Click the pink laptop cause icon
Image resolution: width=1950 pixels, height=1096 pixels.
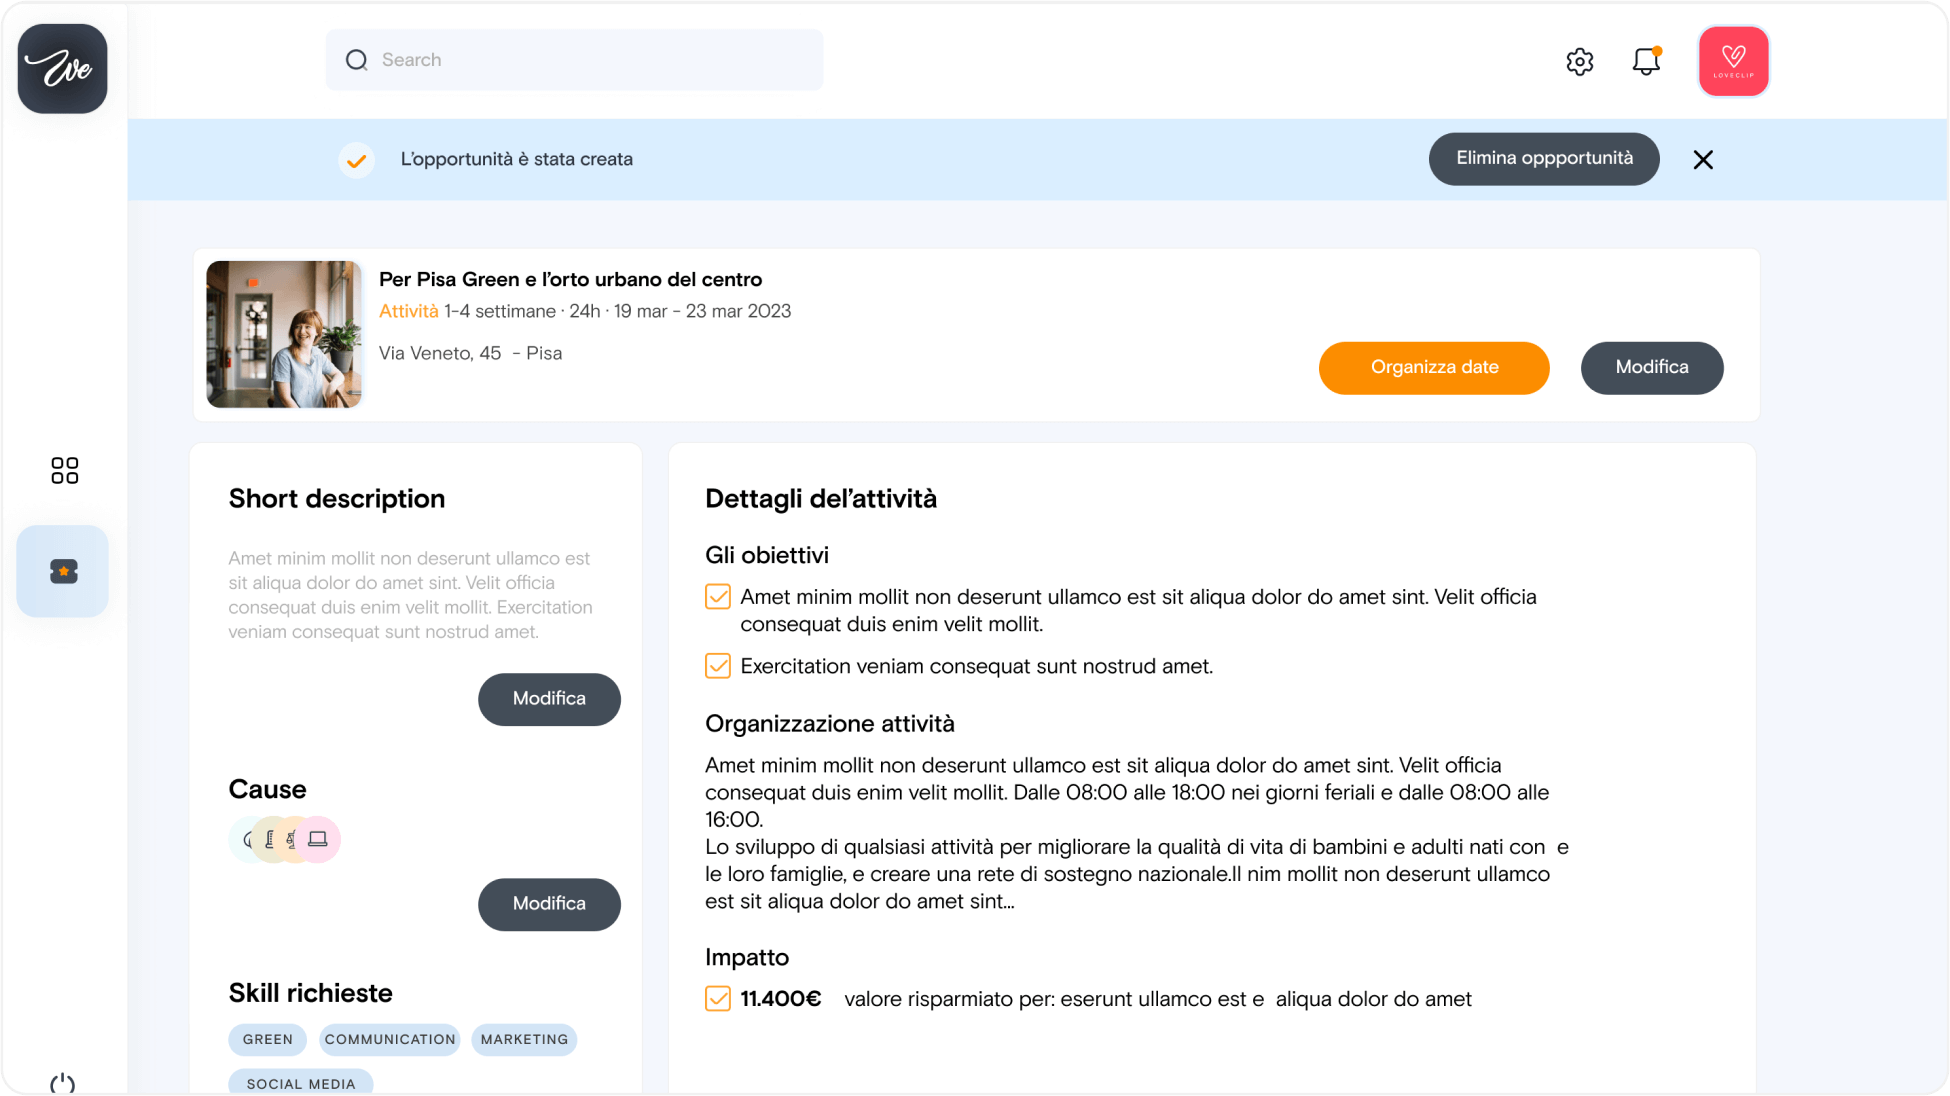(x=319, y=839)
